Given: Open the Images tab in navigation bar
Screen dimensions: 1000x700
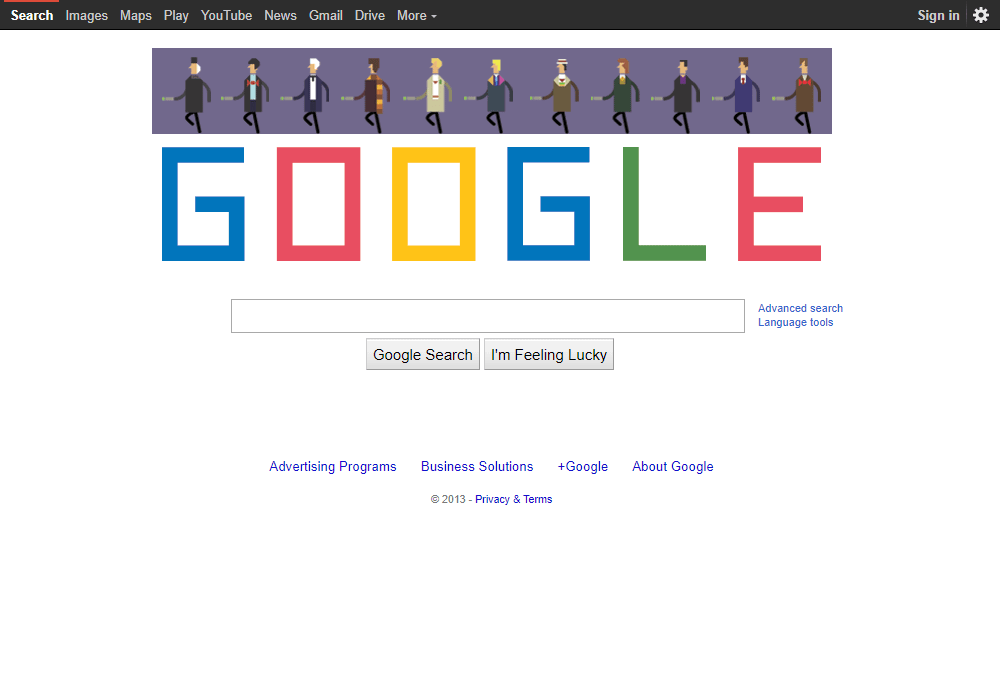Looking at the screenshot, I should coord(87,15).
